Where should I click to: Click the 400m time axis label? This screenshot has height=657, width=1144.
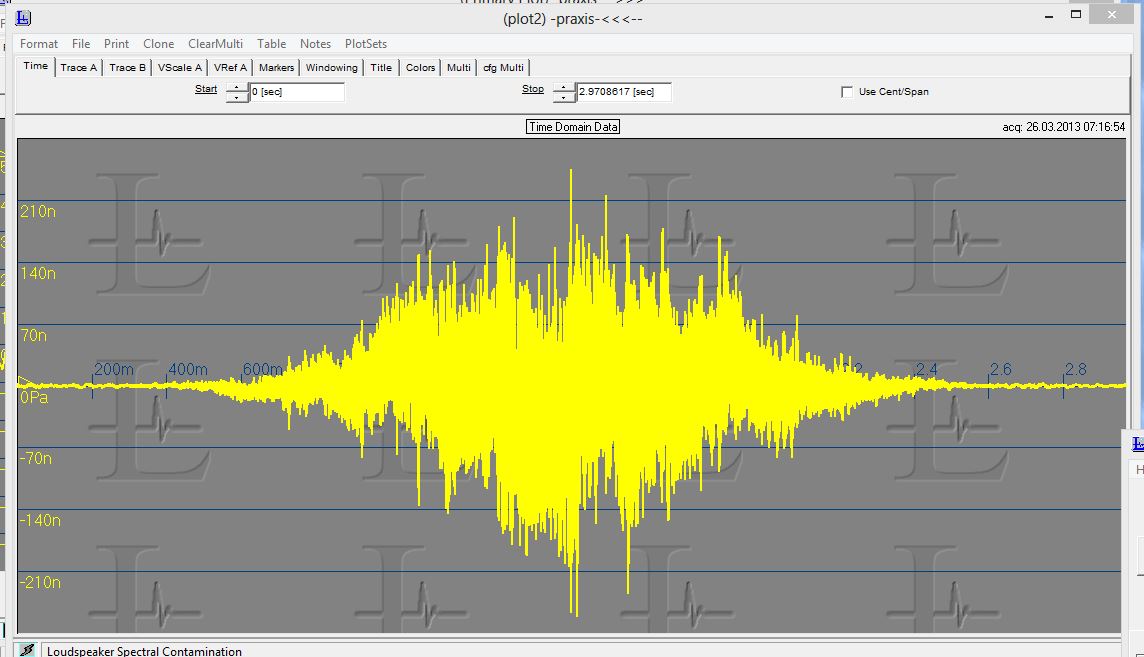click(188, 370)
